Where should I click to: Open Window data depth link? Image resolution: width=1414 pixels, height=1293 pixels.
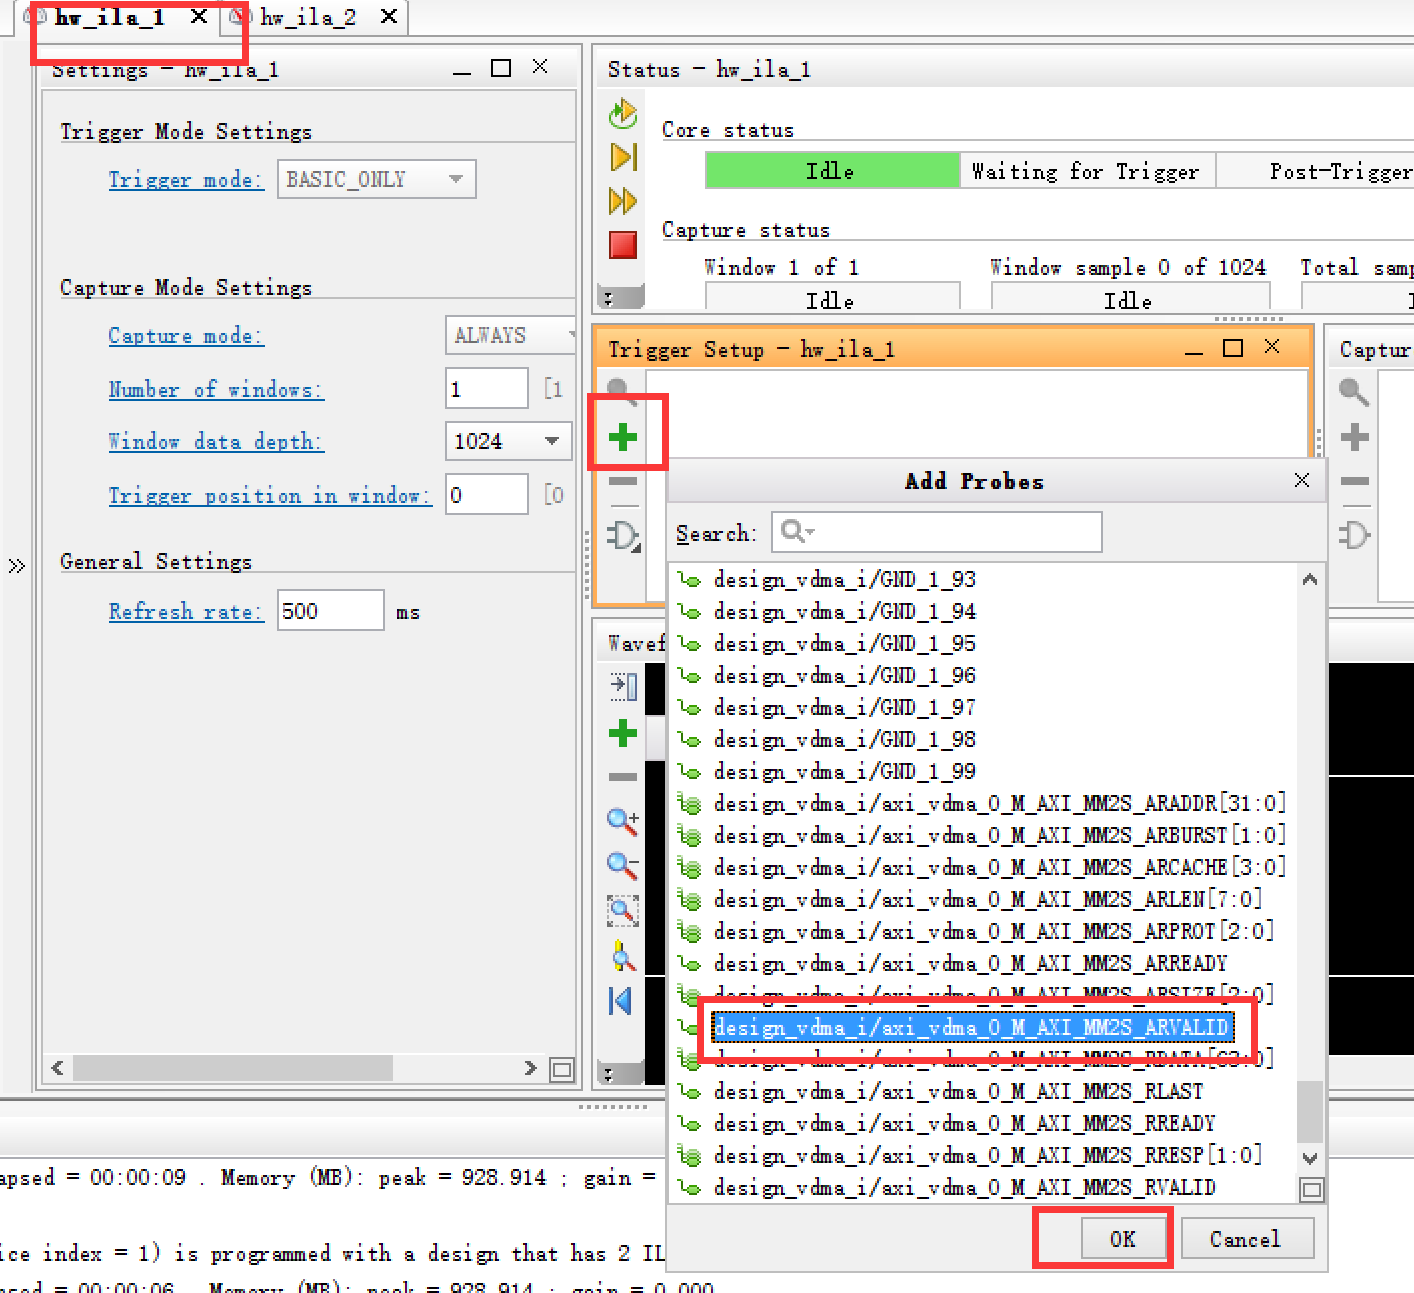tap(216, 442)
